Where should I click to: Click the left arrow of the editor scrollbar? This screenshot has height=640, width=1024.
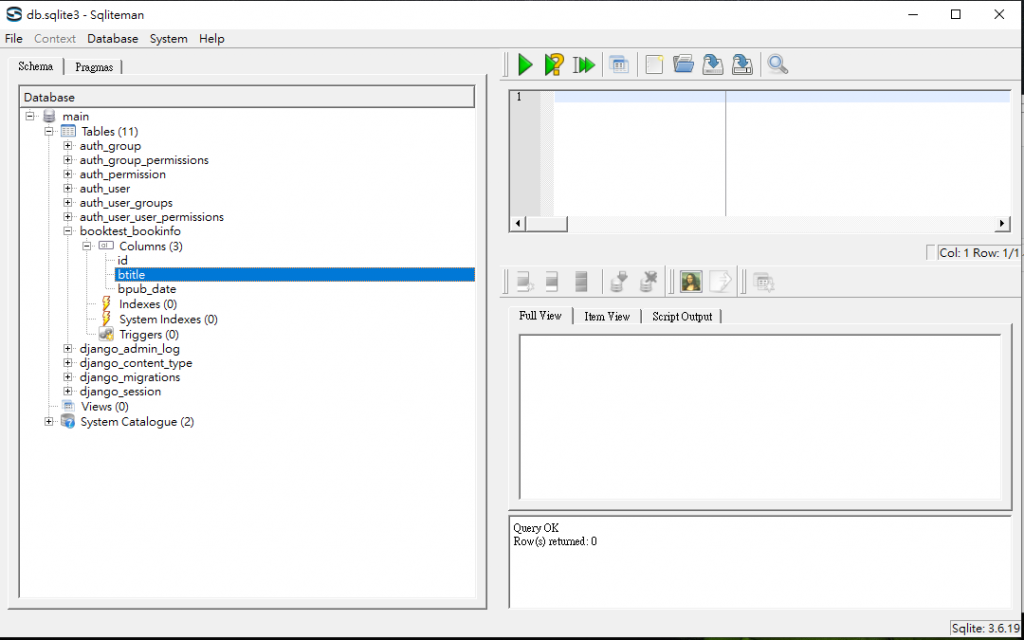point(517,223)
